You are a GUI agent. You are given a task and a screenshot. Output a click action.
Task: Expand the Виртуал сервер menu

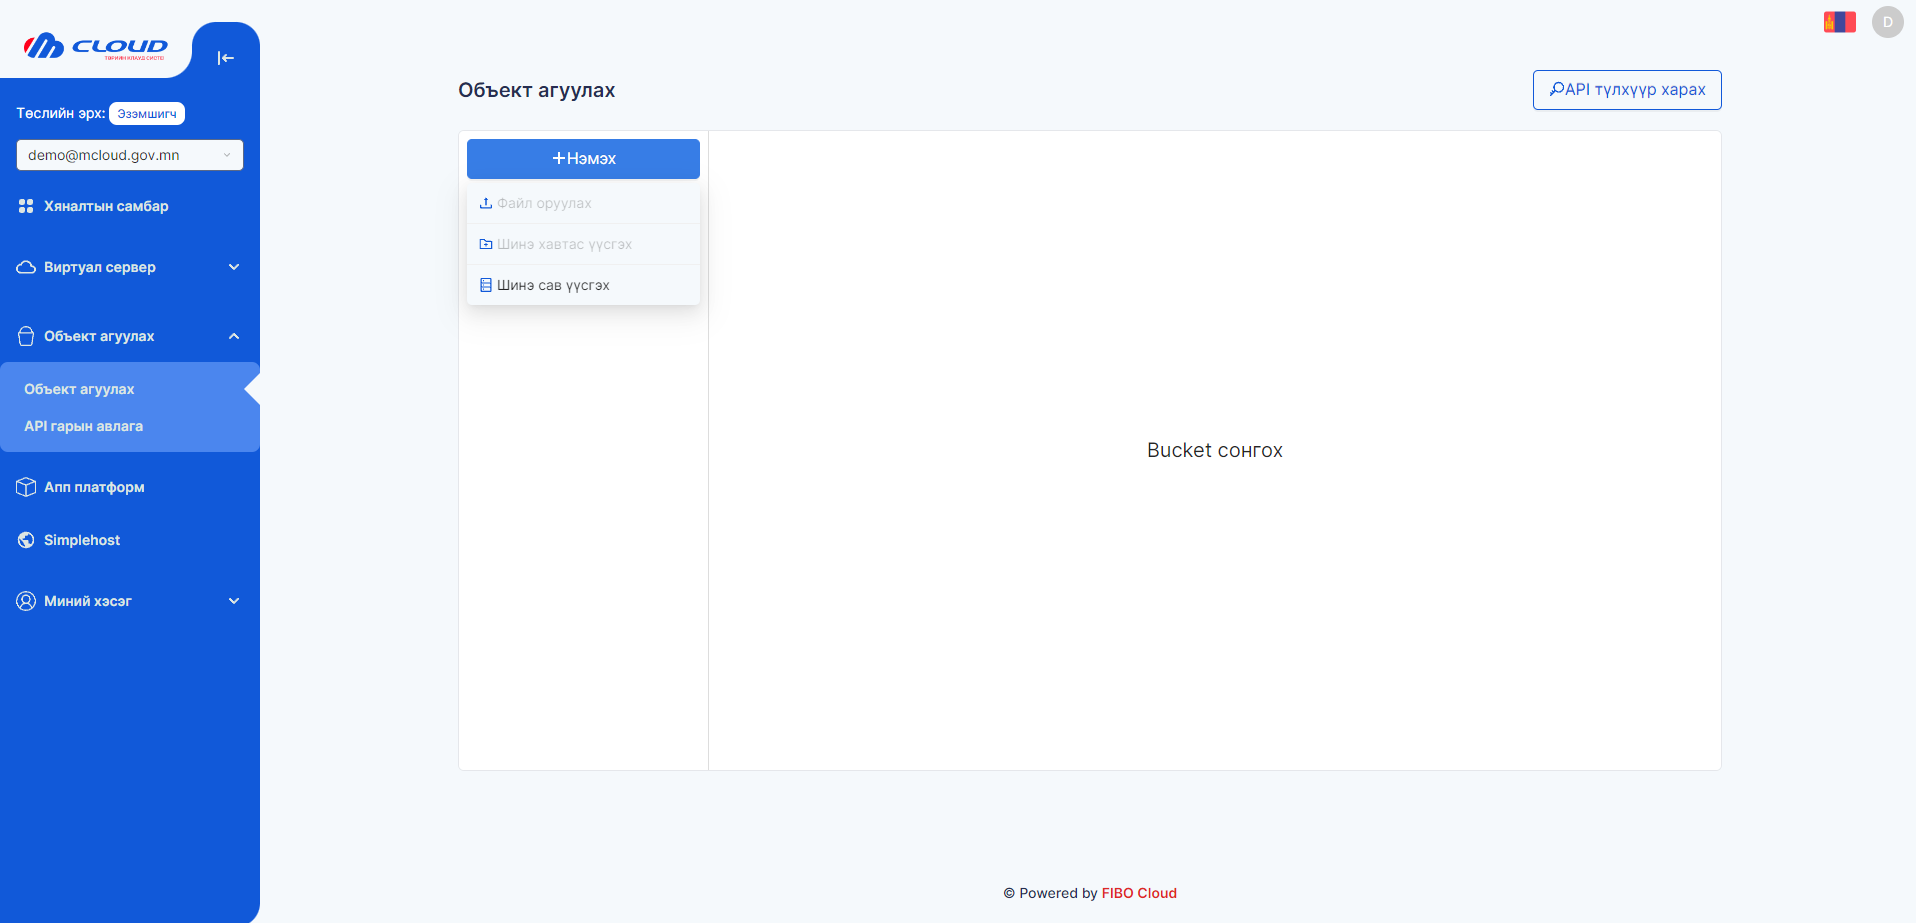[x=233, y=267]
